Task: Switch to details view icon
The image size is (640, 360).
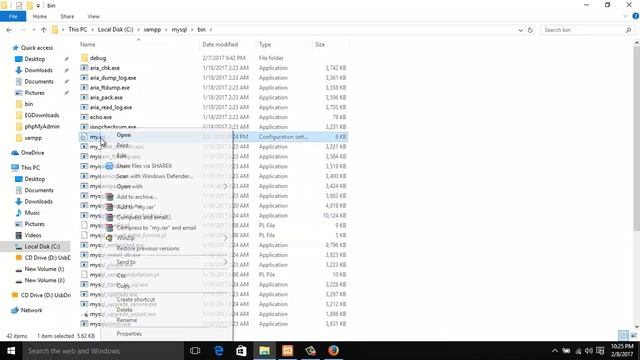Action: coord(623,336)
